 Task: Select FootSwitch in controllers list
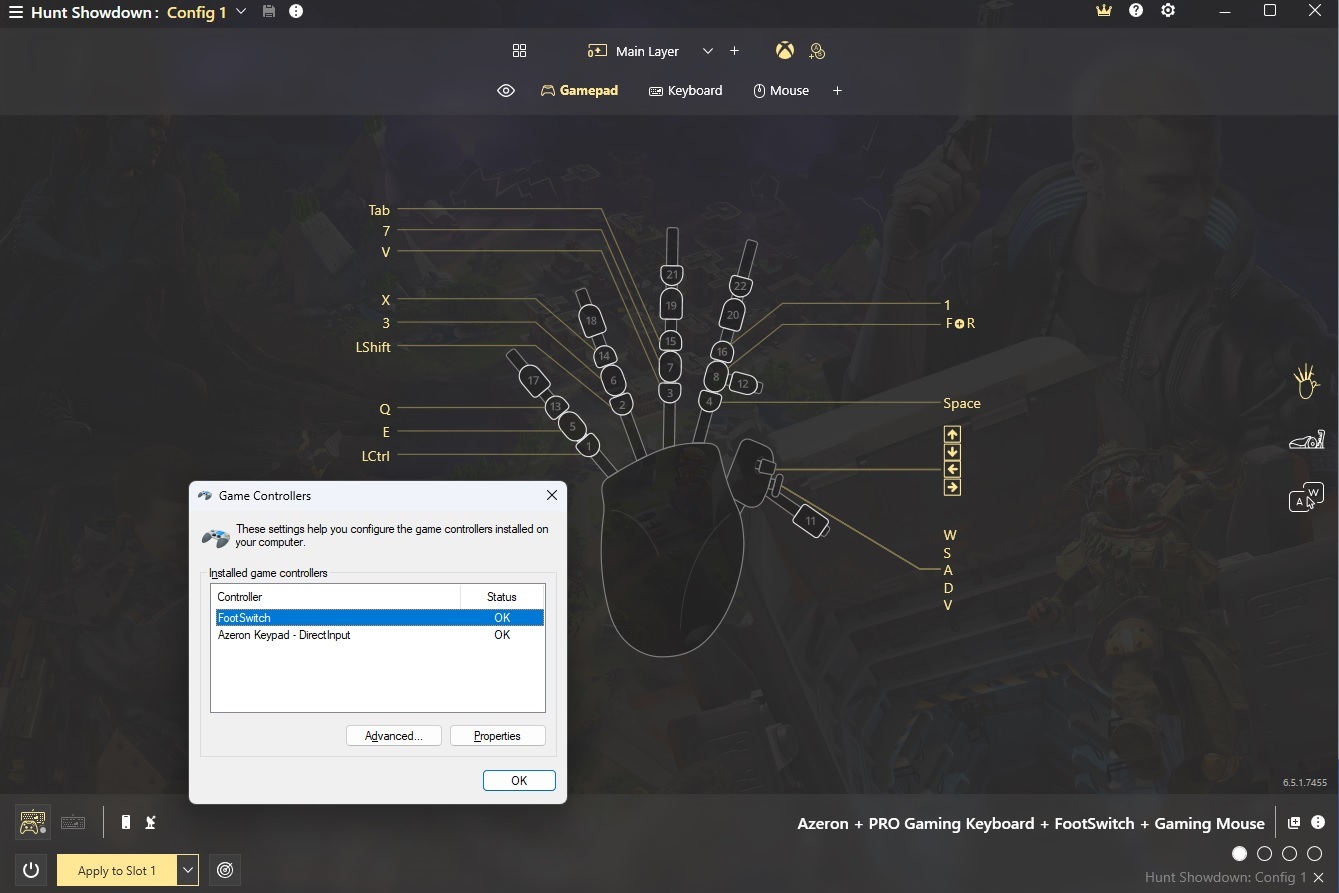tap(379, 618)
